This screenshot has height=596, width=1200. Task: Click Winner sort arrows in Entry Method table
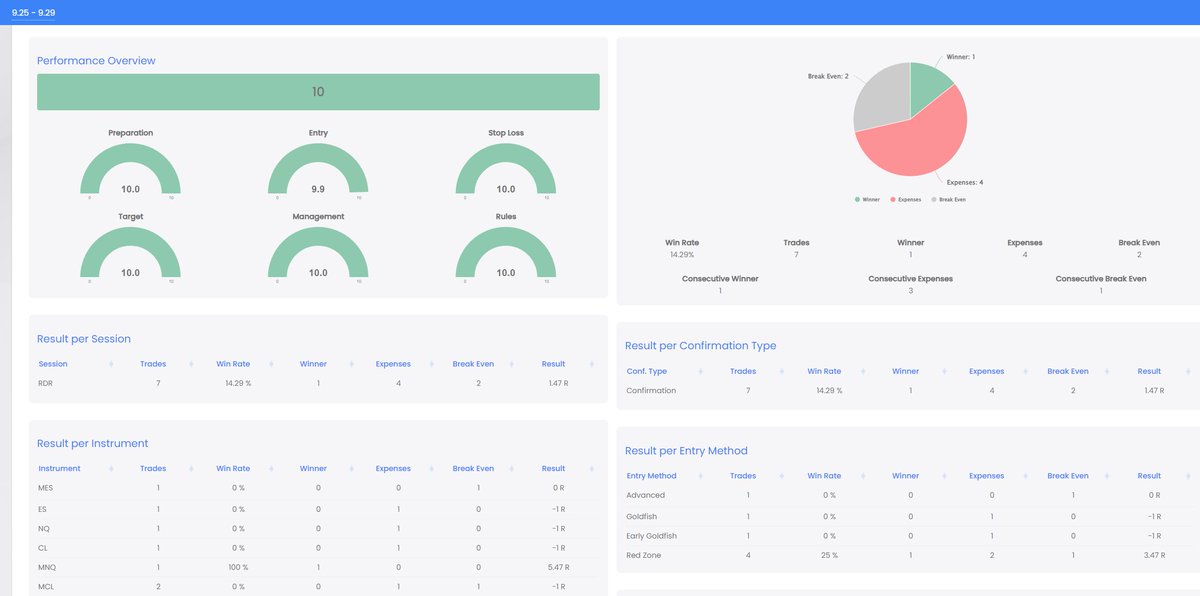[x=942, y=476]
